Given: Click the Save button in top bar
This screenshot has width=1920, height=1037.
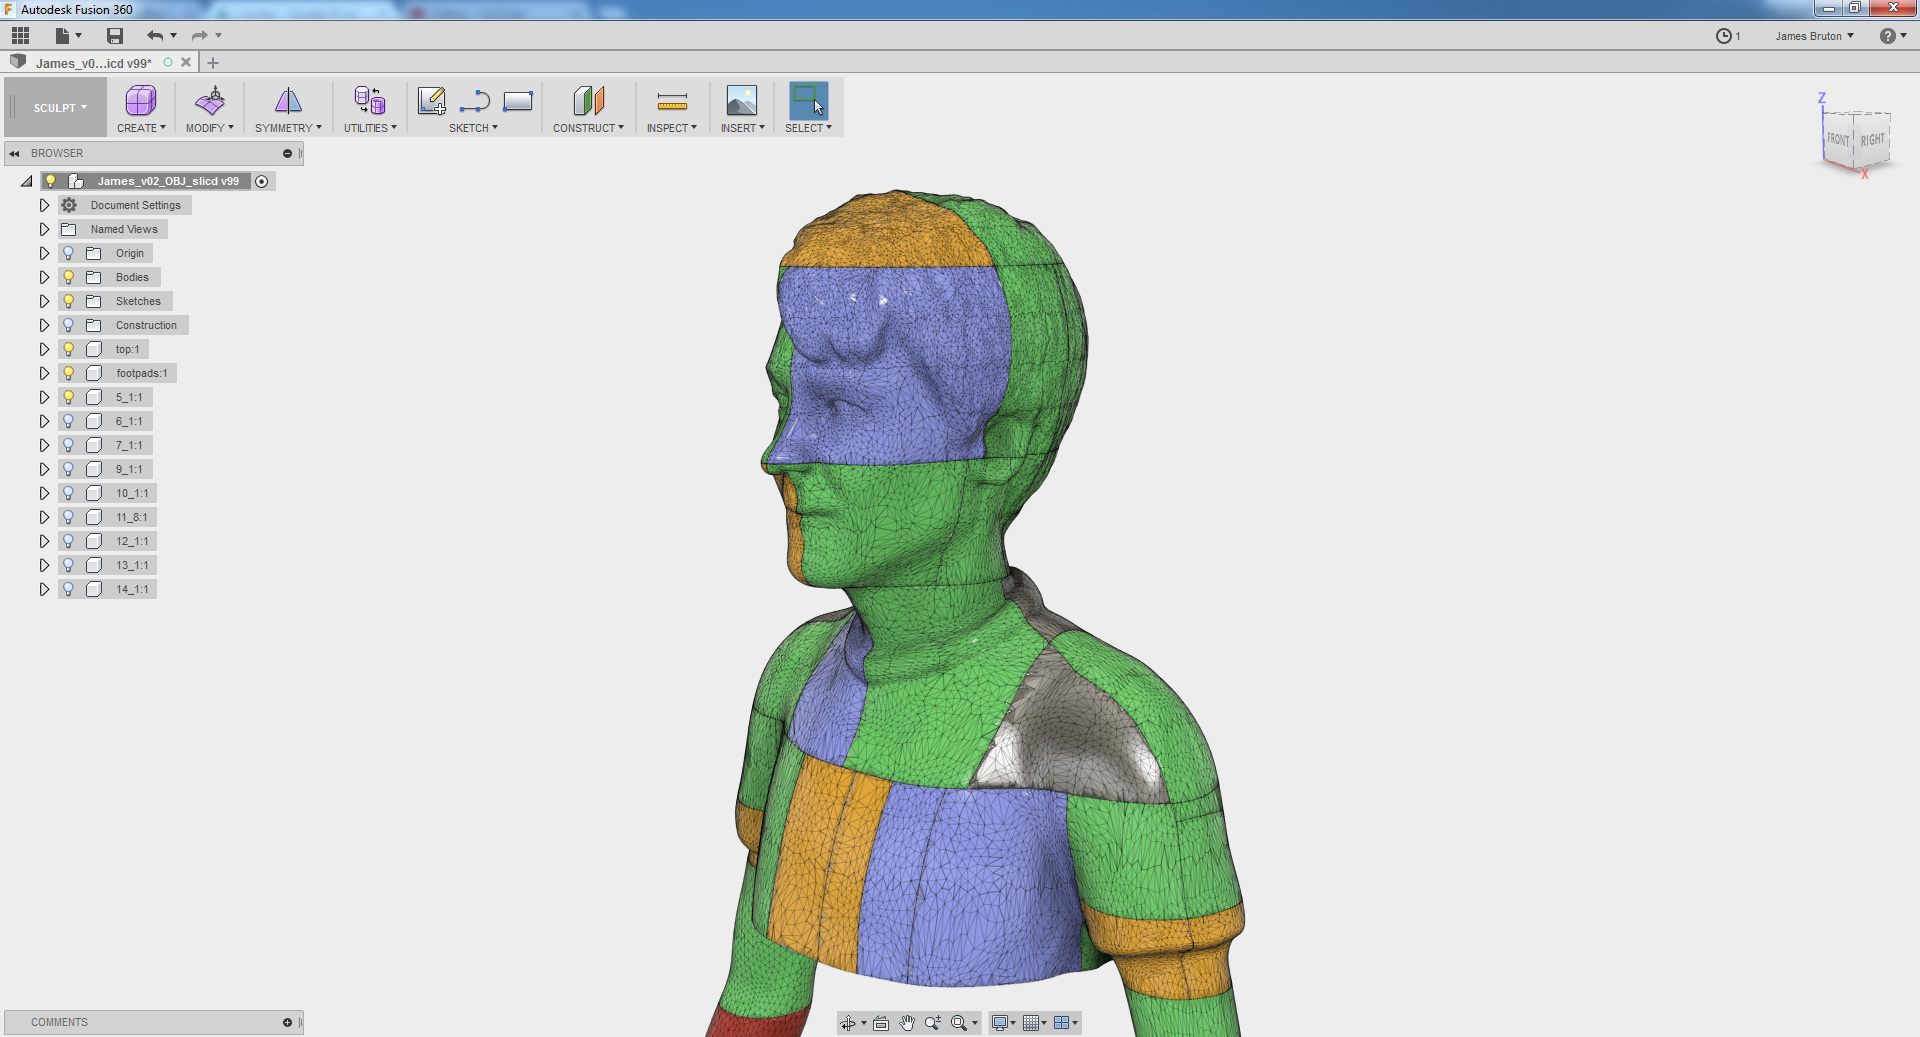Looking at the screenshot, I should coord(115,36).
